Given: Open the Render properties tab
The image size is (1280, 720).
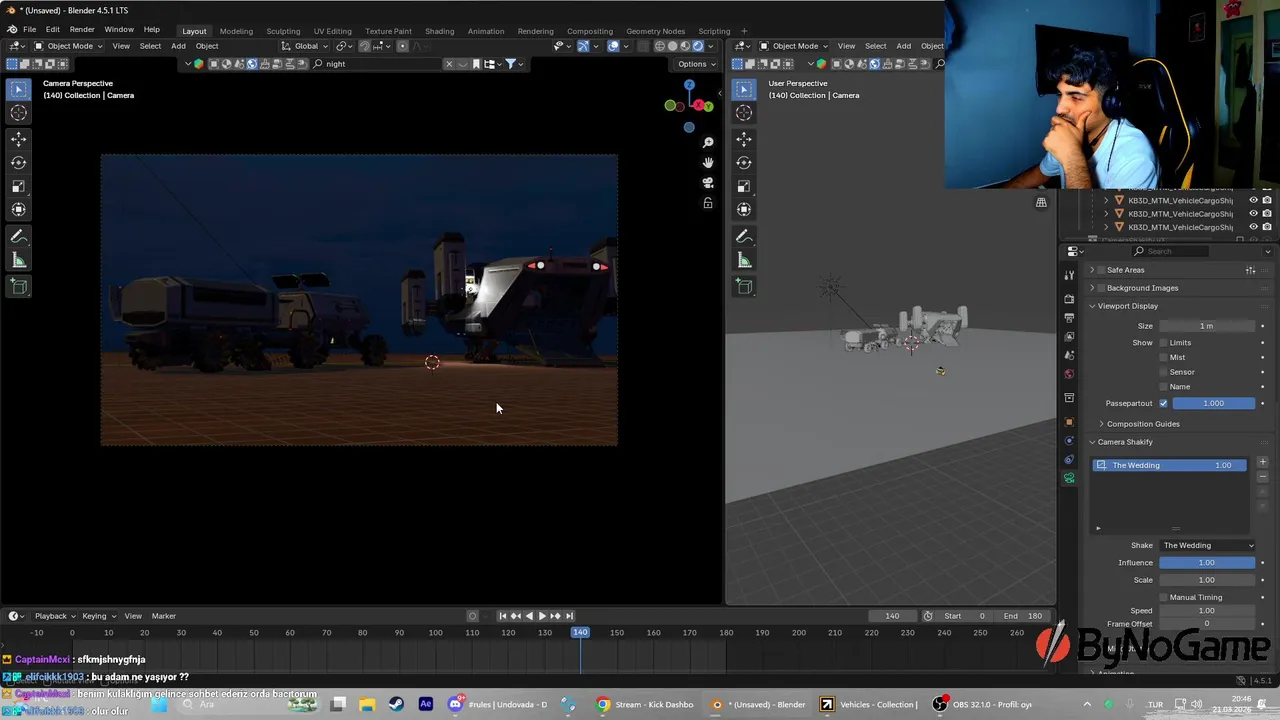Looking at the screenshot, I should (x=1069, y=299).
